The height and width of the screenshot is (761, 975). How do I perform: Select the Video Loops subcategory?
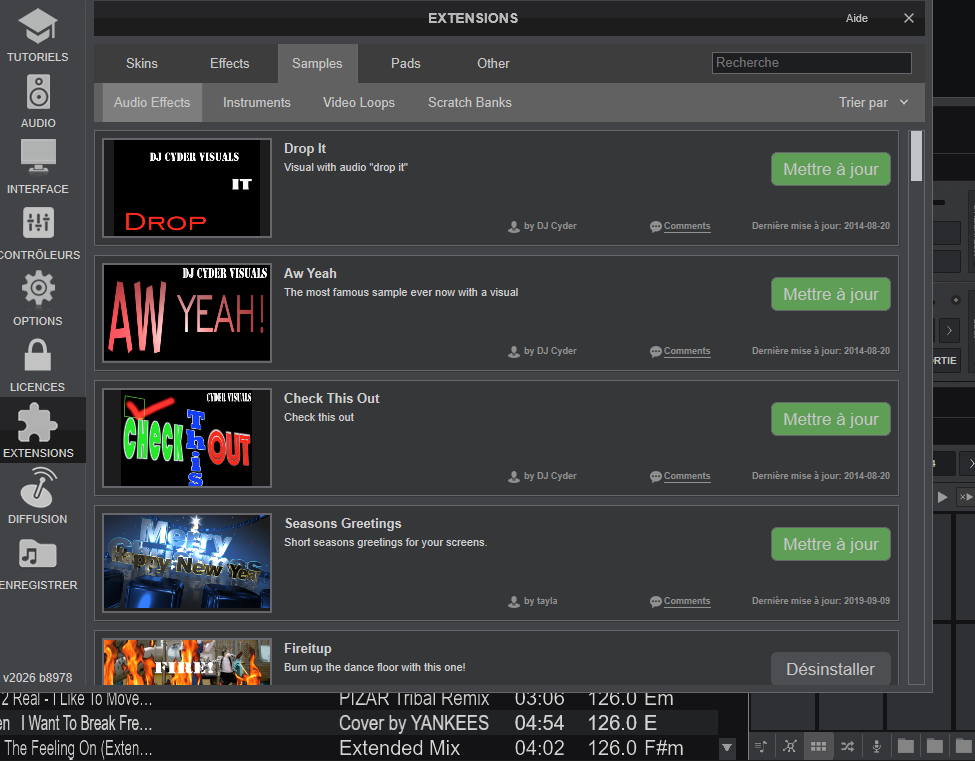point(358,102)
